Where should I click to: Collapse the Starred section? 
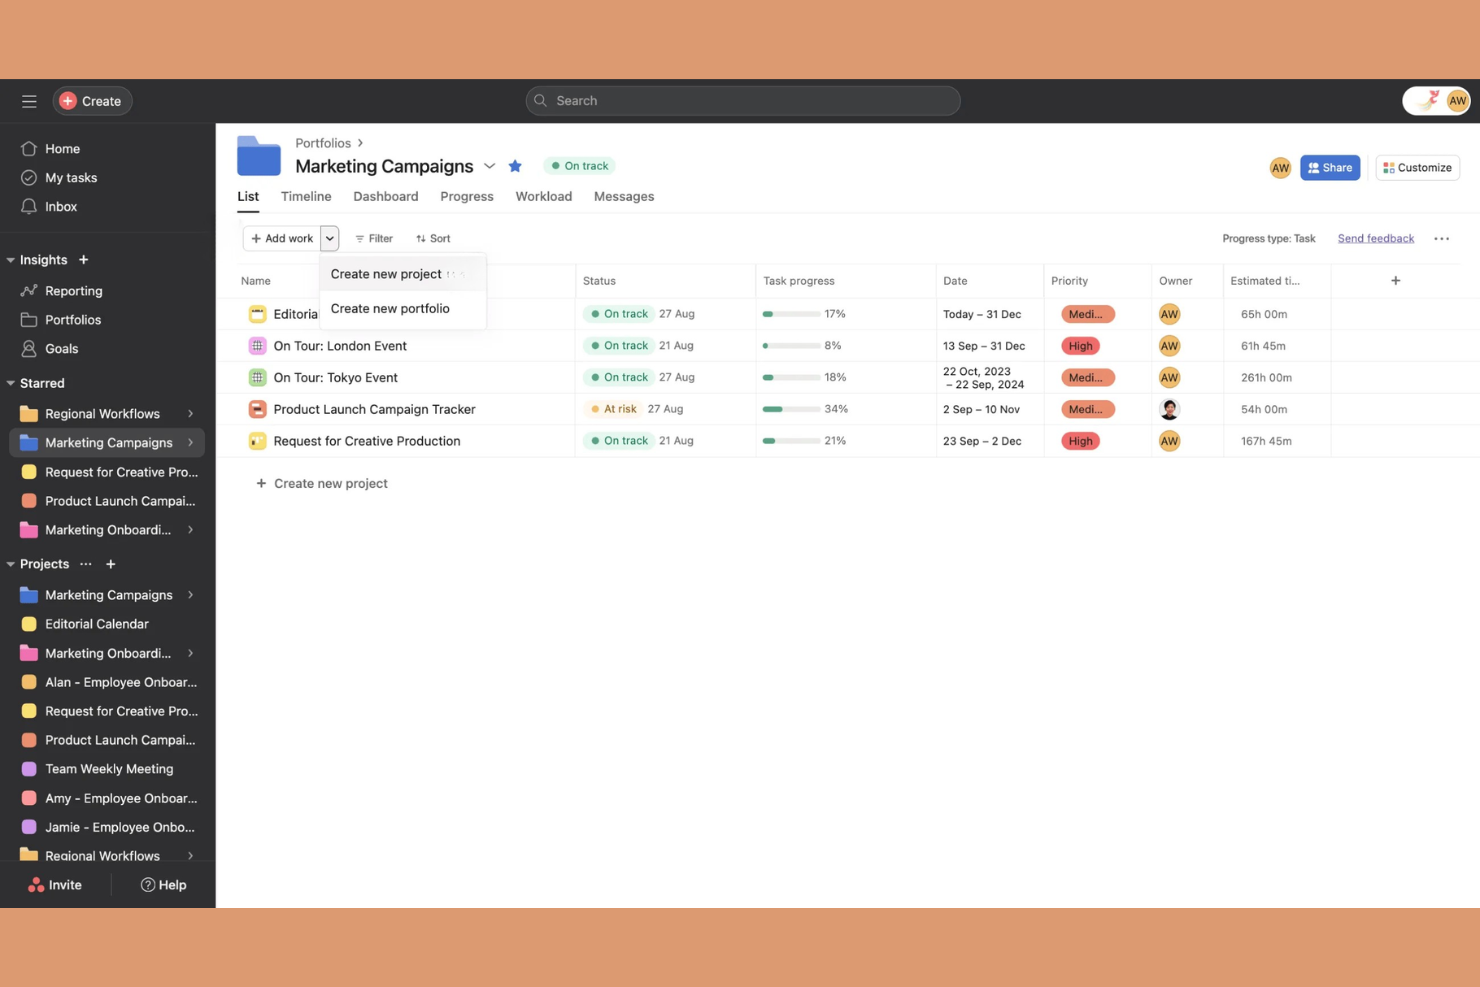[11, 383]
